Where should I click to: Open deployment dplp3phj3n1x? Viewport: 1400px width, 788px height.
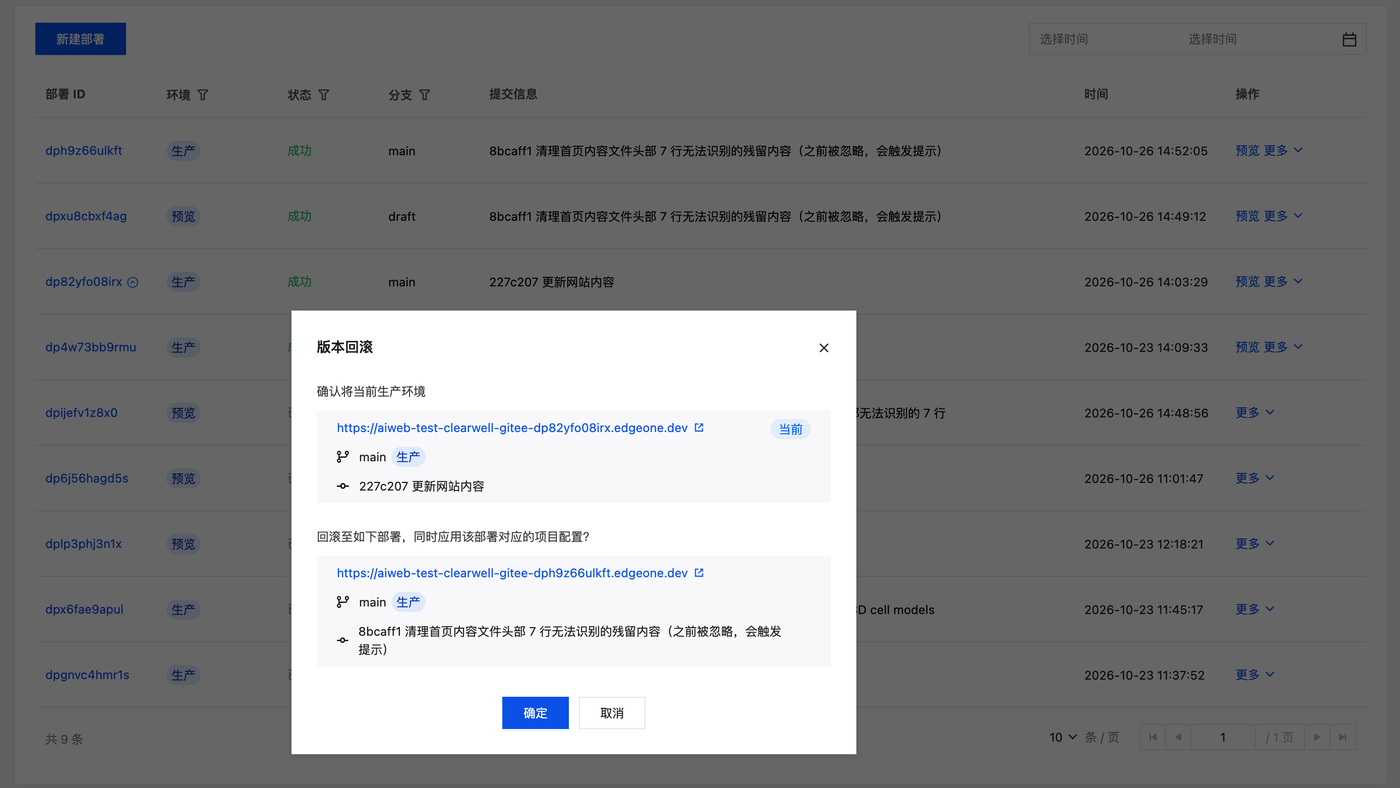[84, 544]
